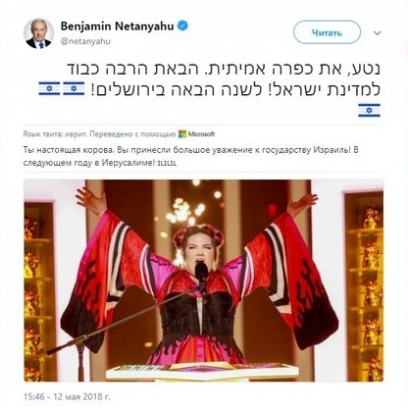Click the Microsoft translator name text
Viewport: 408px width, 408px height.
pos(201,134)
